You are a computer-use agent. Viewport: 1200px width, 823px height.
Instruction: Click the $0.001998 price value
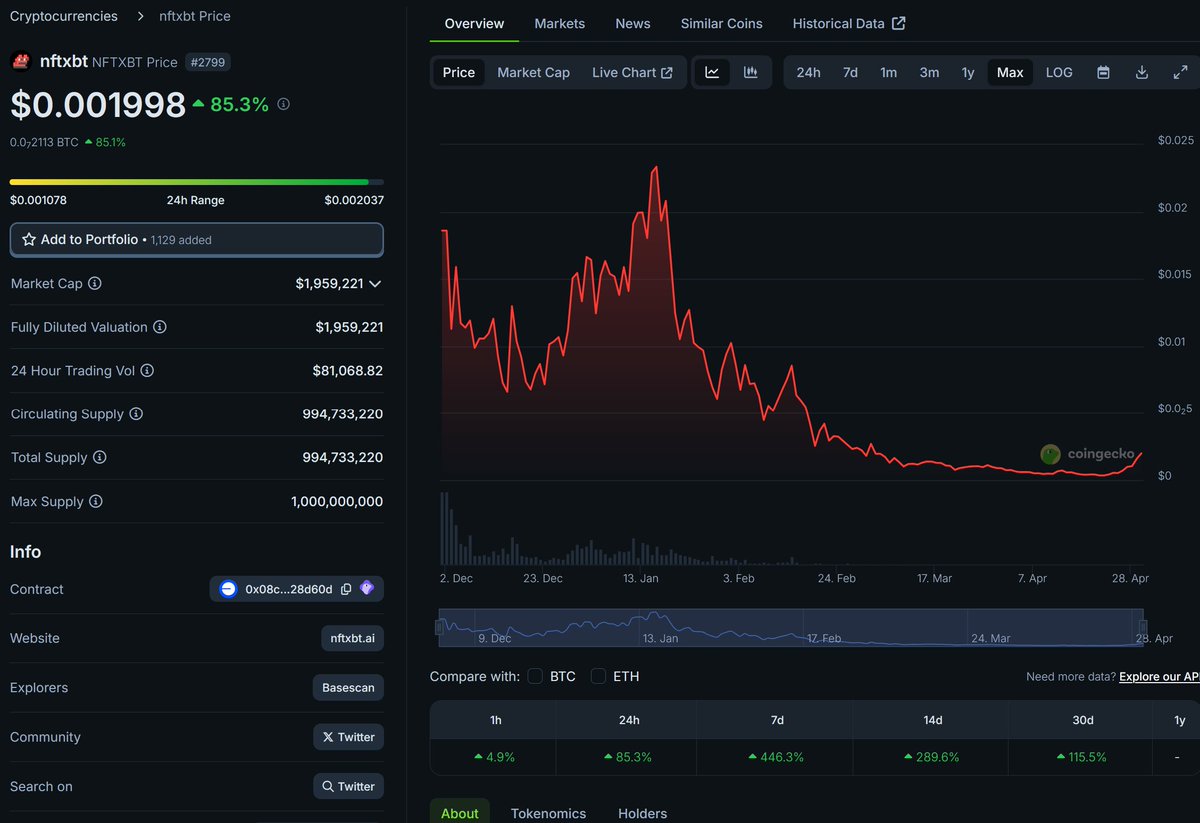(98, 104)
